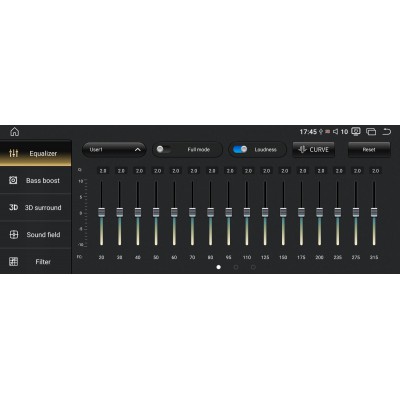Viewport: 400px width, 400px height.
Task: Switch to the second equalizer page dot
Action: tap(236, 267)
